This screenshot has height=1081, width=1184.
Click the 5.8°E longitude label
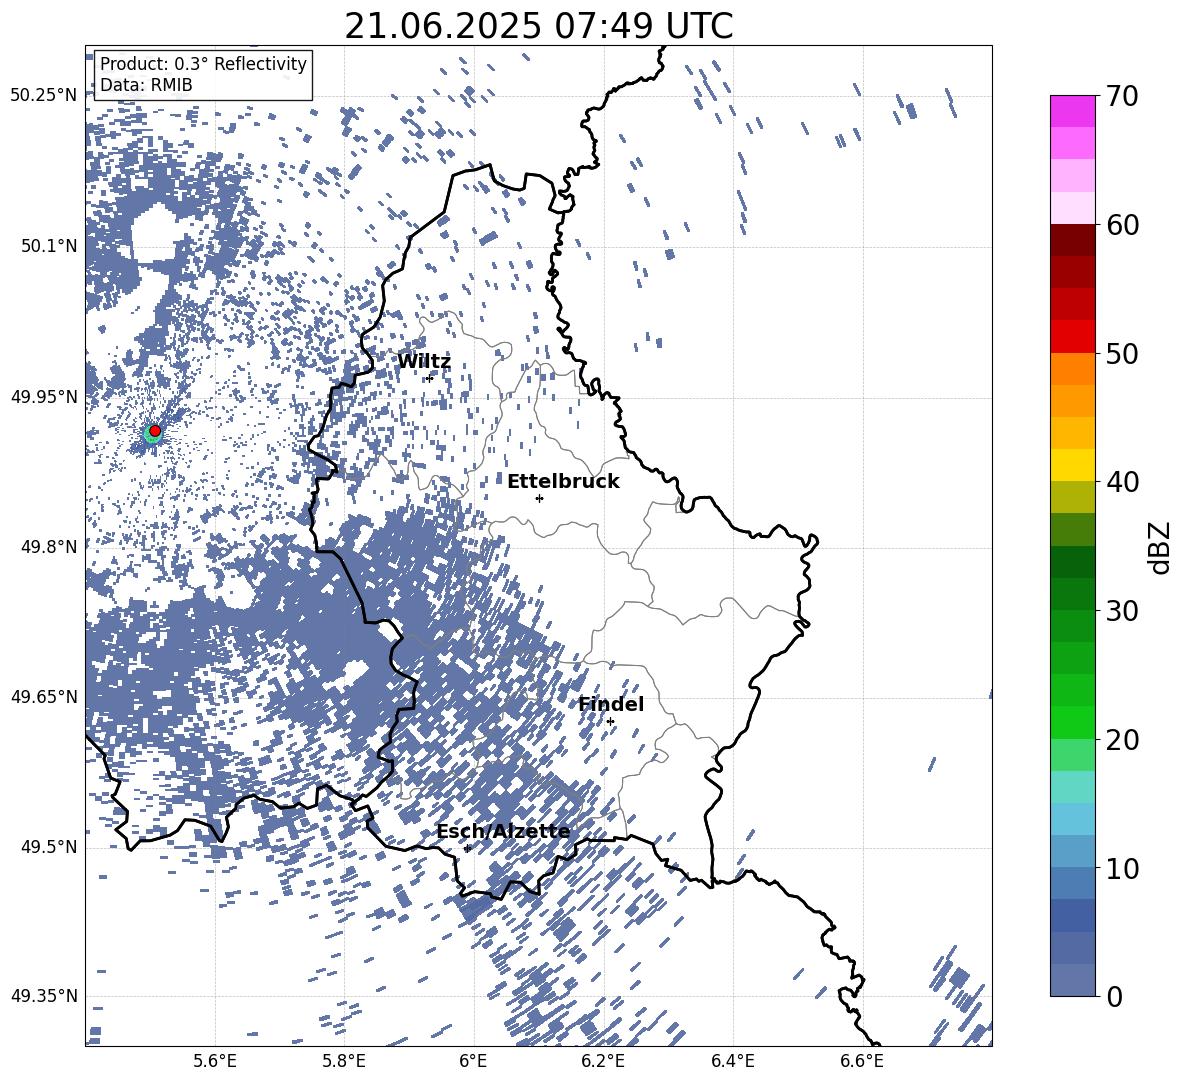point(344,1061)
